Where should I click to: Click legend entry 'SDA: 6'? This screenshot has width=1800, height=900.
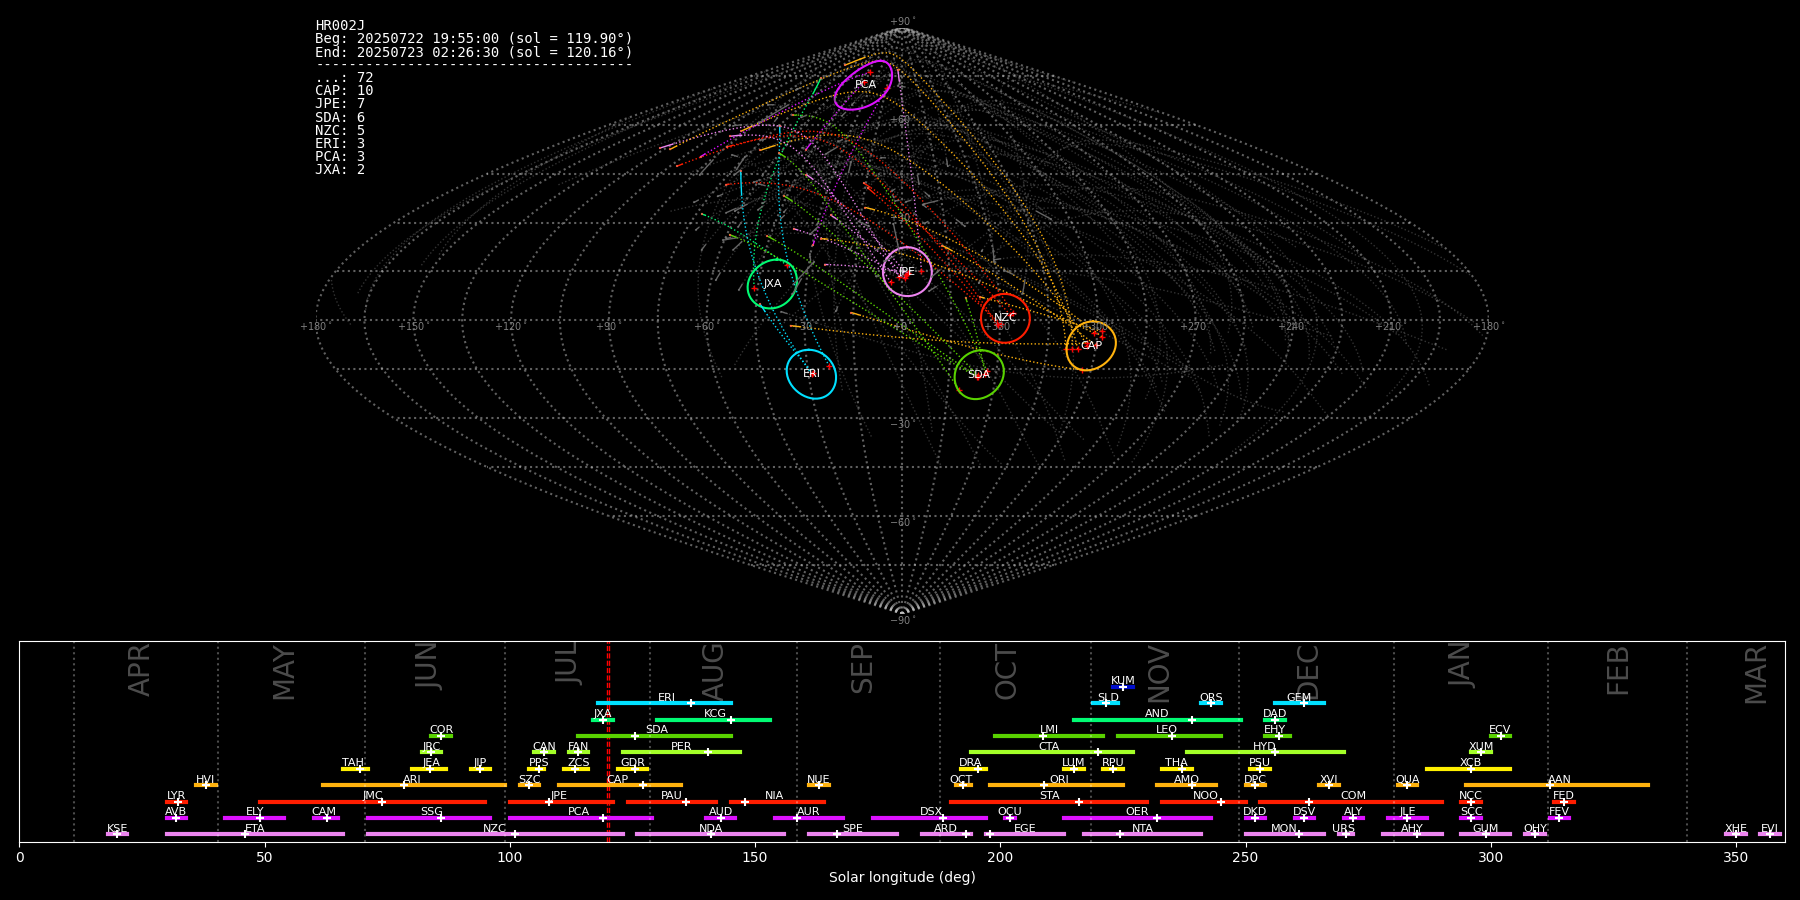340,117
